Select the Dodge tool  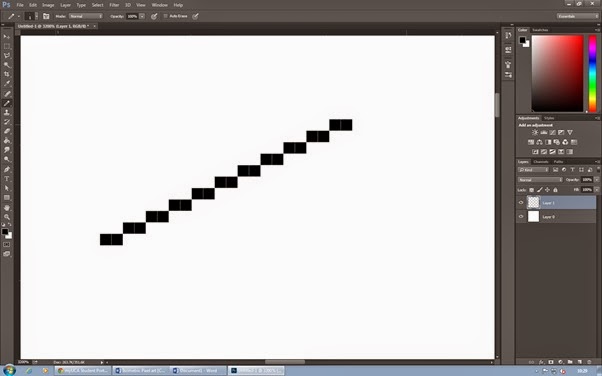tap(7, 159)
